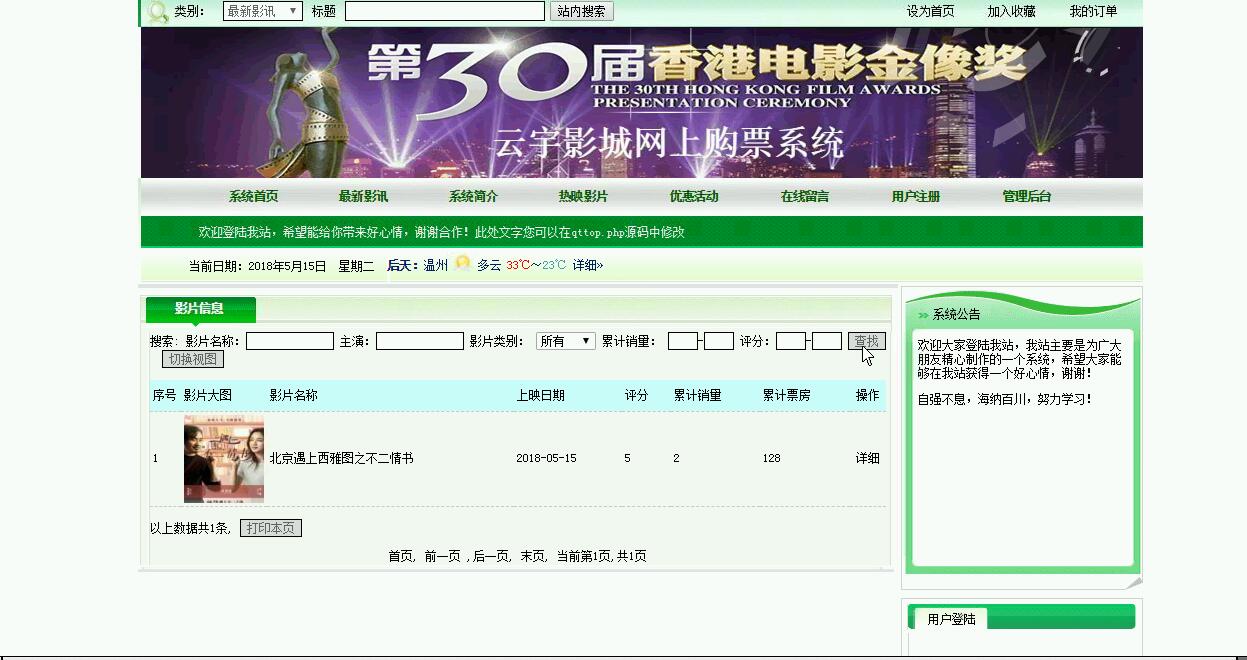Select 优惠活动 in the navigation bar
The height and width of the screenshot is (660, 1247).
[694, 196]
